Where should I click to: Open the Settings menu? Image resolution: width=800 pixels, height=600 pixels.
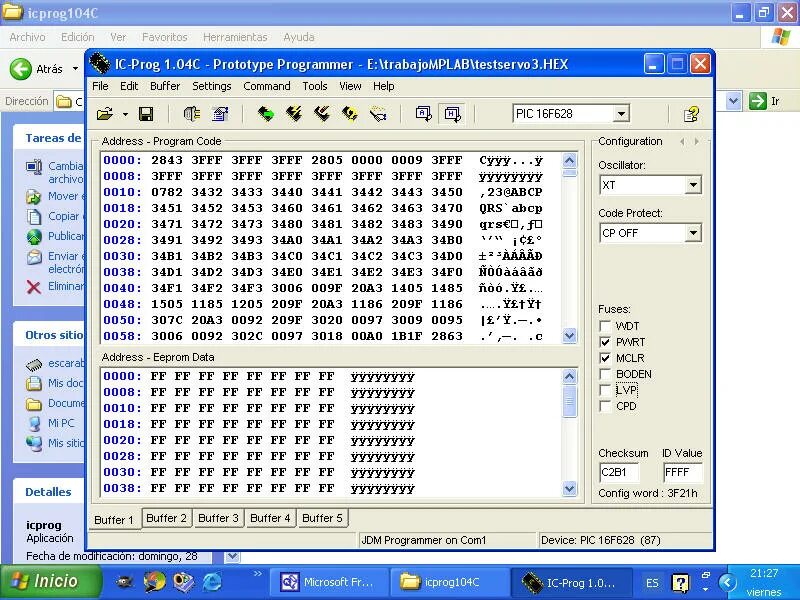coord(212,86)
